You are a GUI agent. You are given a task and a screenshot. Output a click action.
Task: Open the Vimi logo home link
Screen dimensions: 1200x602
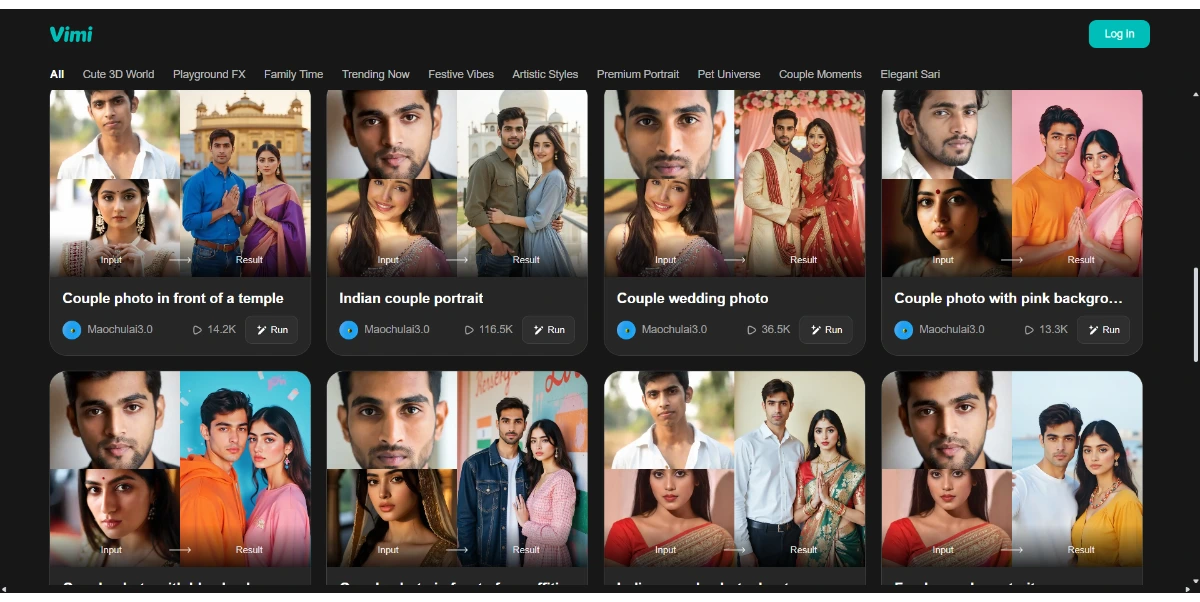coord(71,34)
